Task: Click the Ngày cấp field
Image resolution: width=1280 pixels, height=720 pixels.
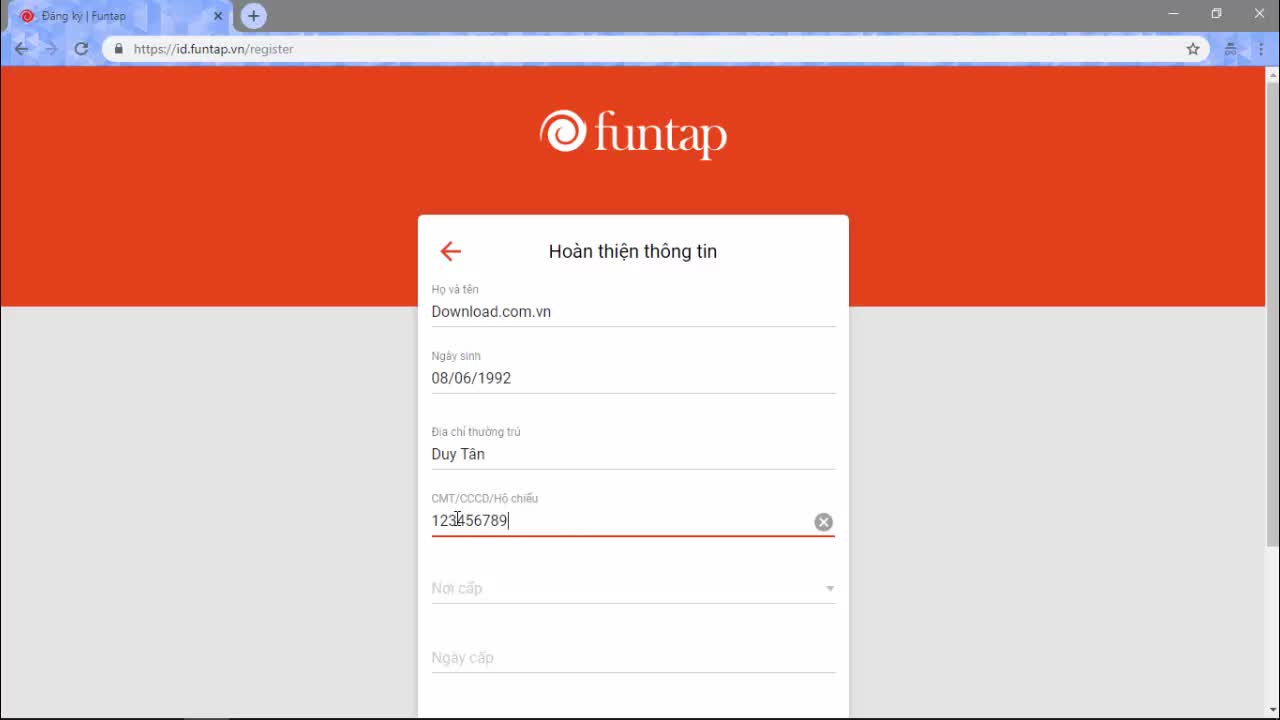Action: click(x=633, y=658)
